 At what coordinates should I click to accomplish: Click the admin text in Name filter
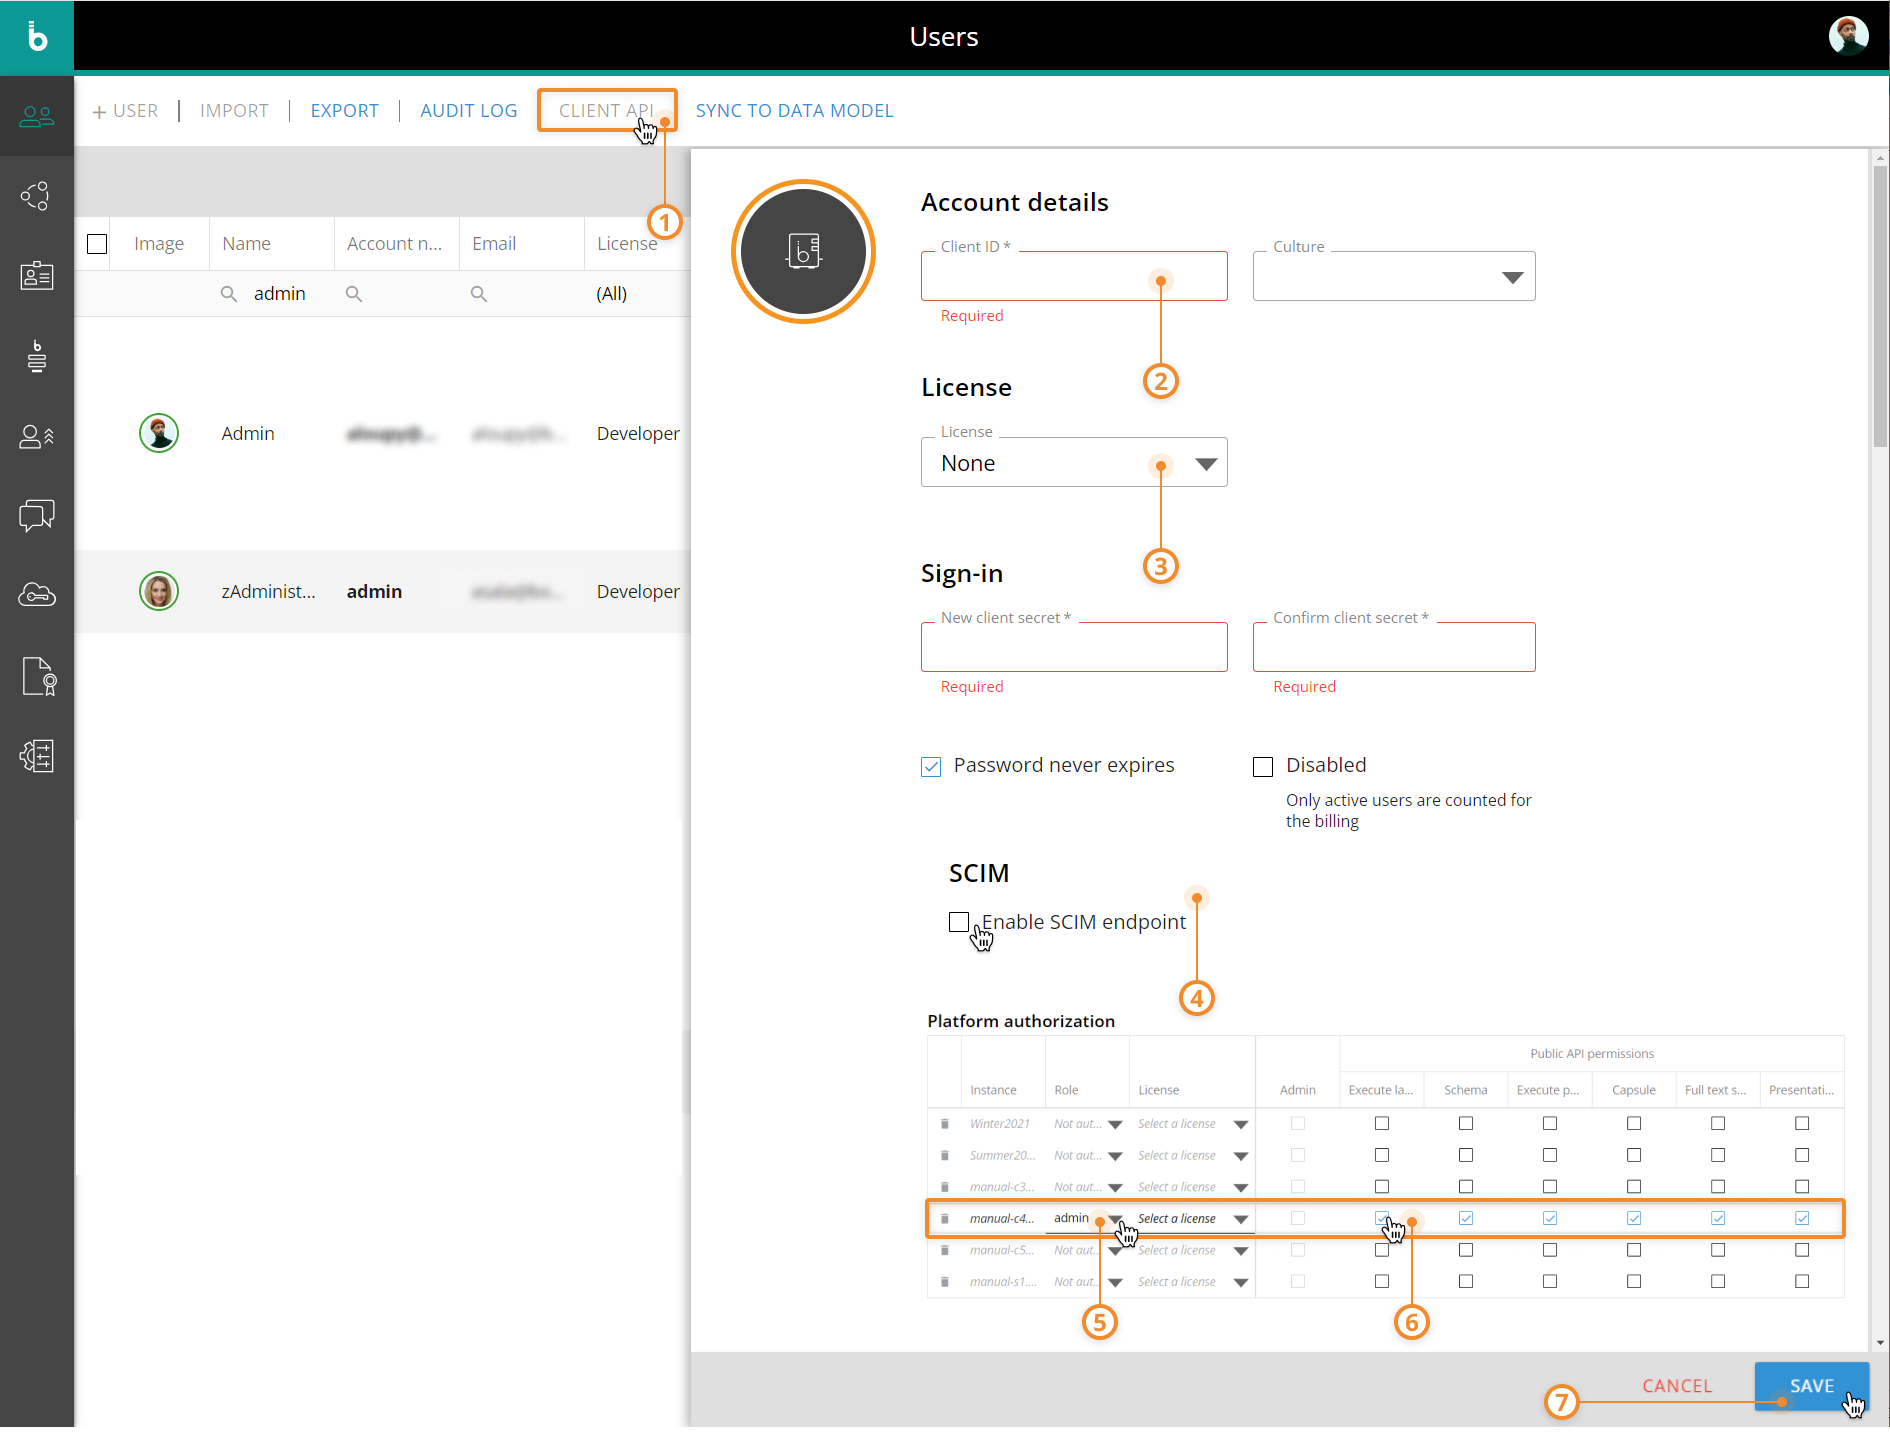[x=279, y=294]
